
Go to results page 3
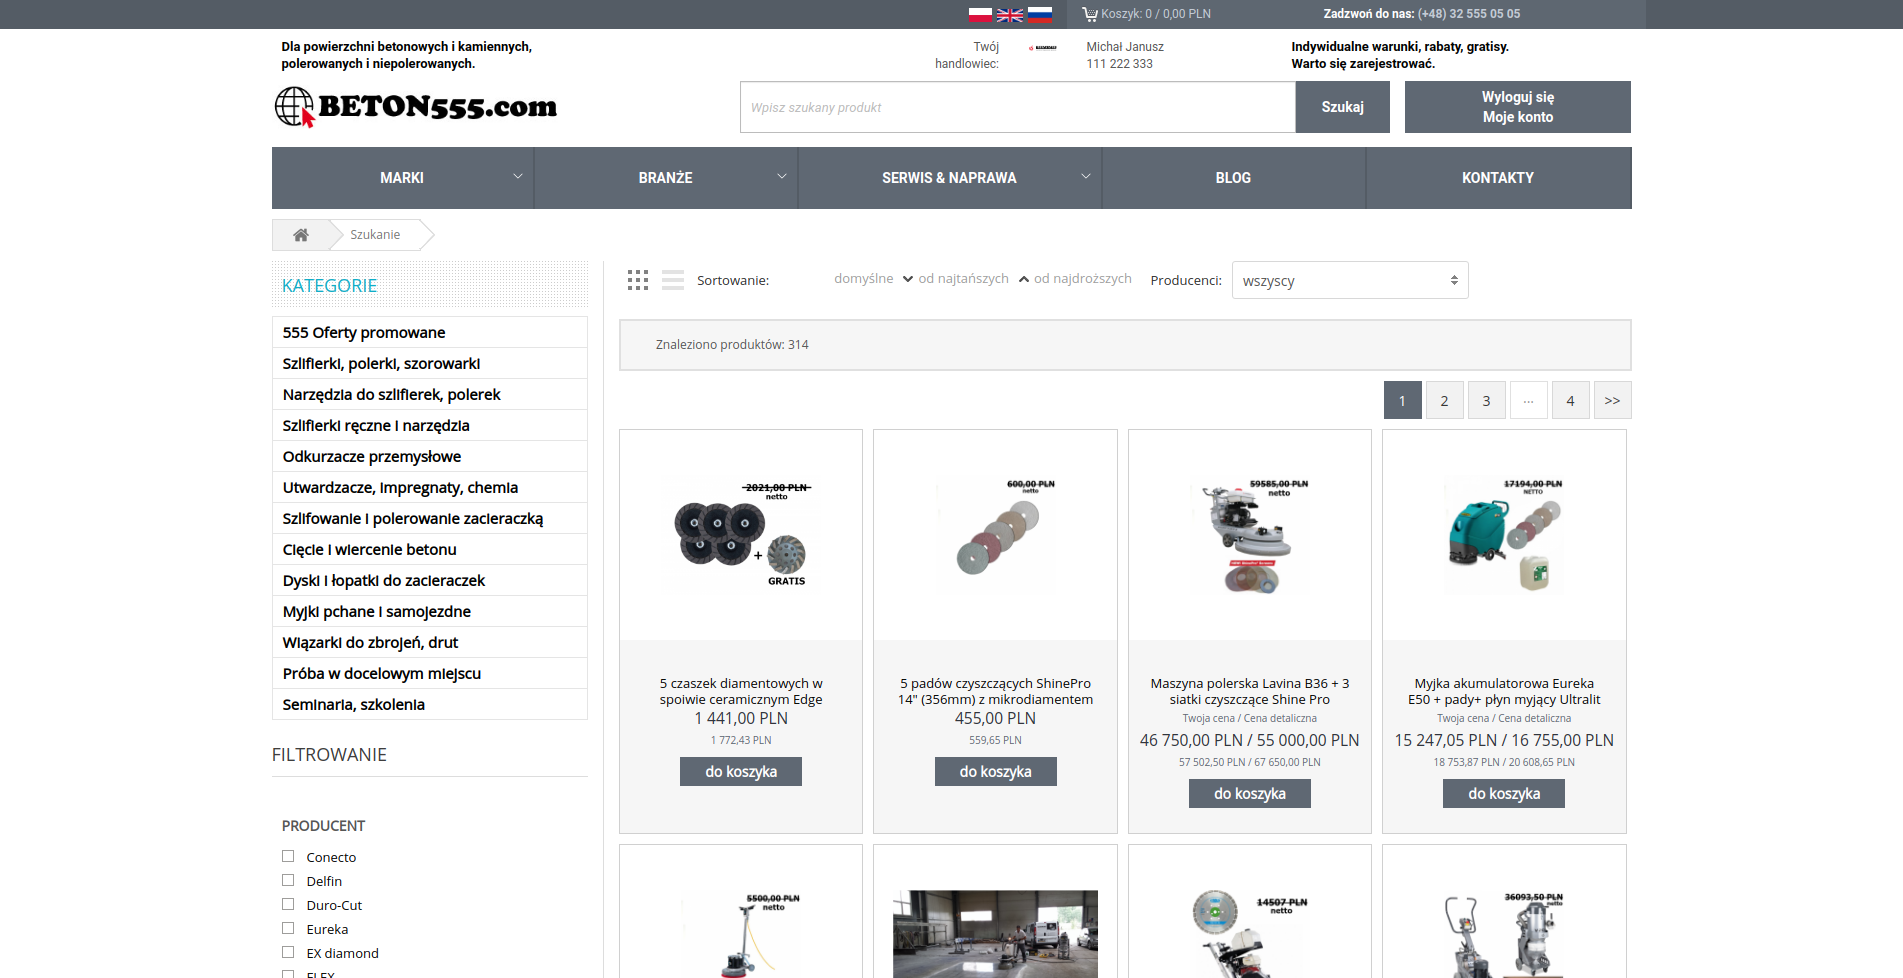click(1486, 400)
